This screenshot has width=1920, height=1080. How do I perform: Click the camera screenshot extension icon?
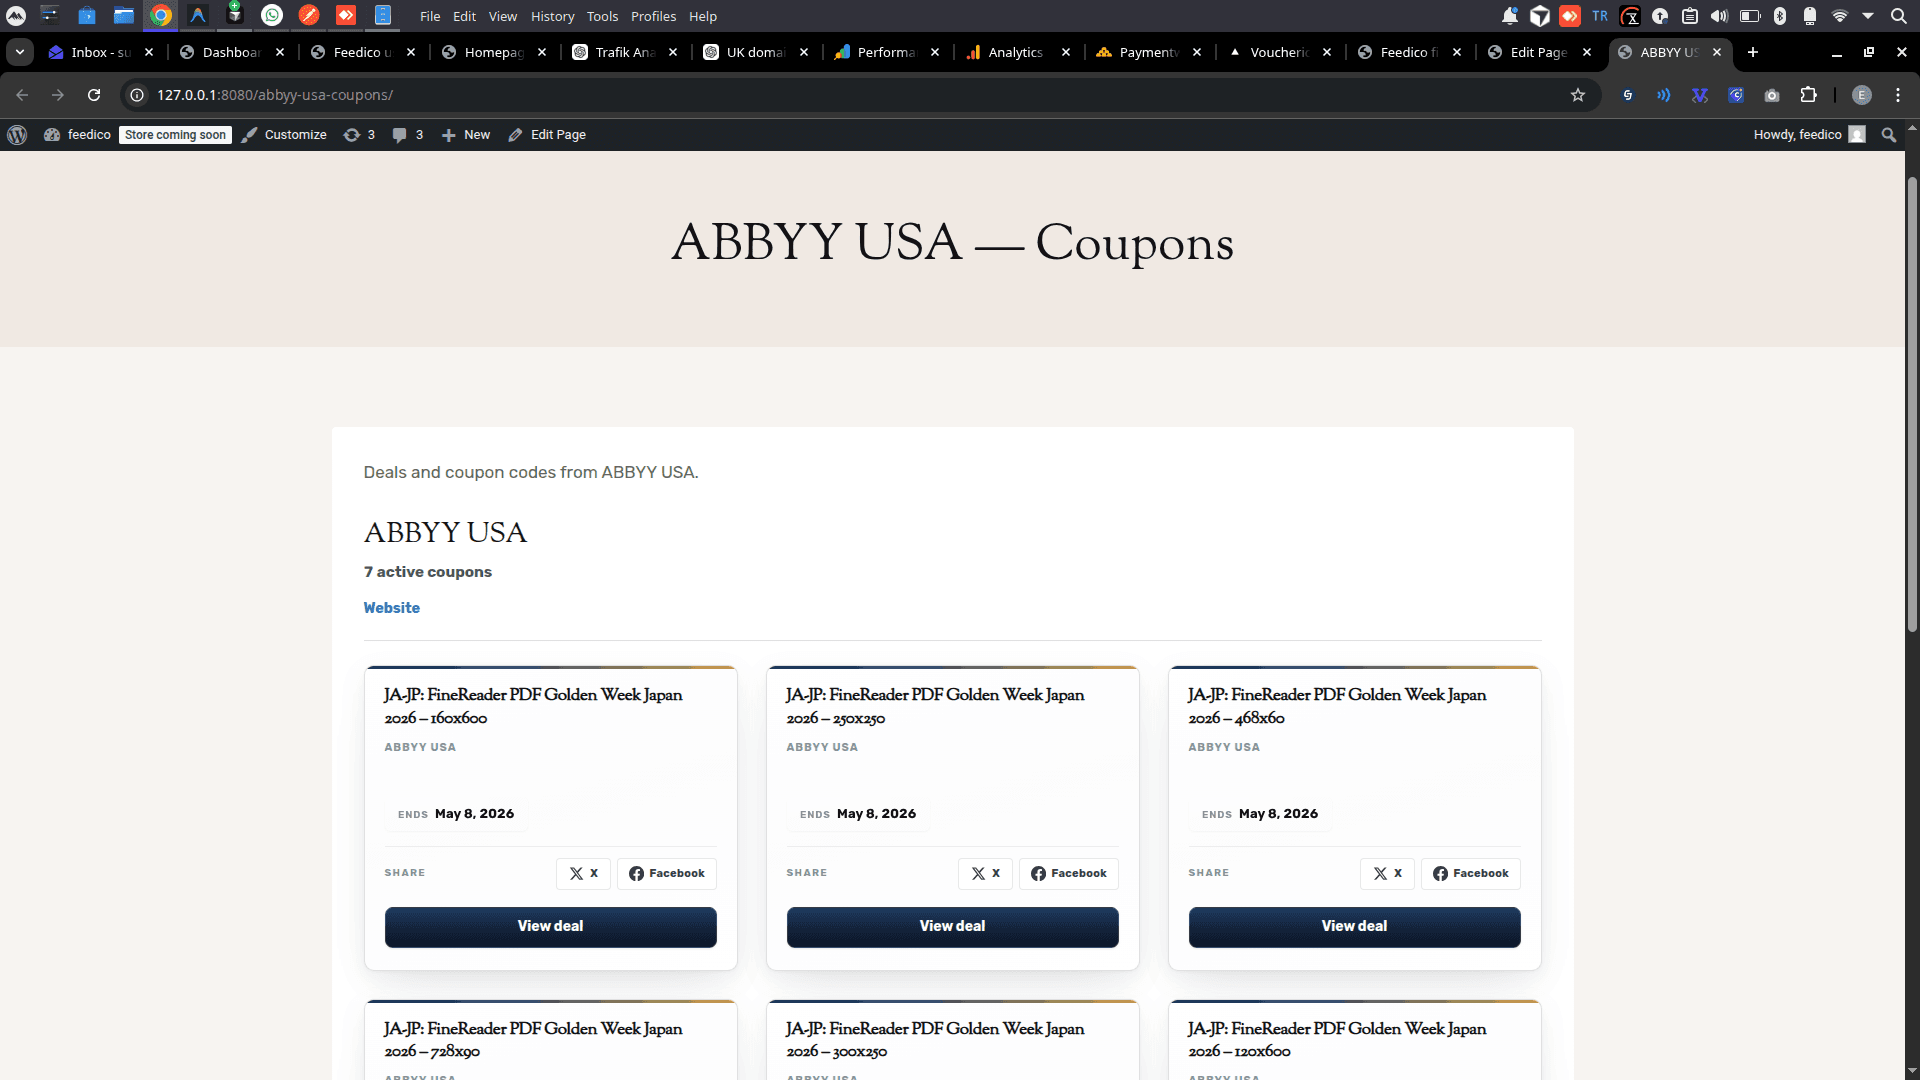point(1772,95)
